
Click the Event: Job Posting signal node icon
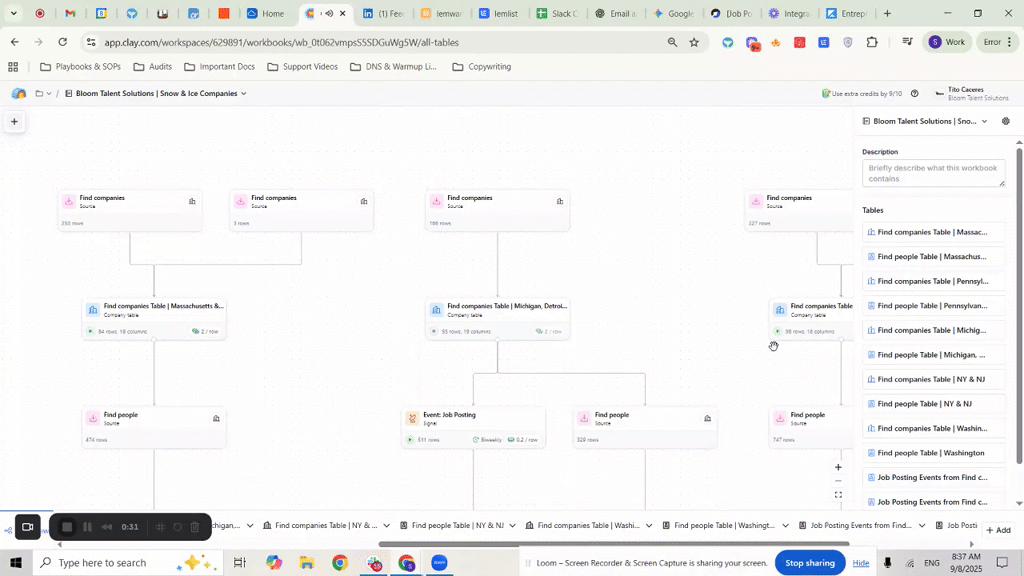point(412,418)
